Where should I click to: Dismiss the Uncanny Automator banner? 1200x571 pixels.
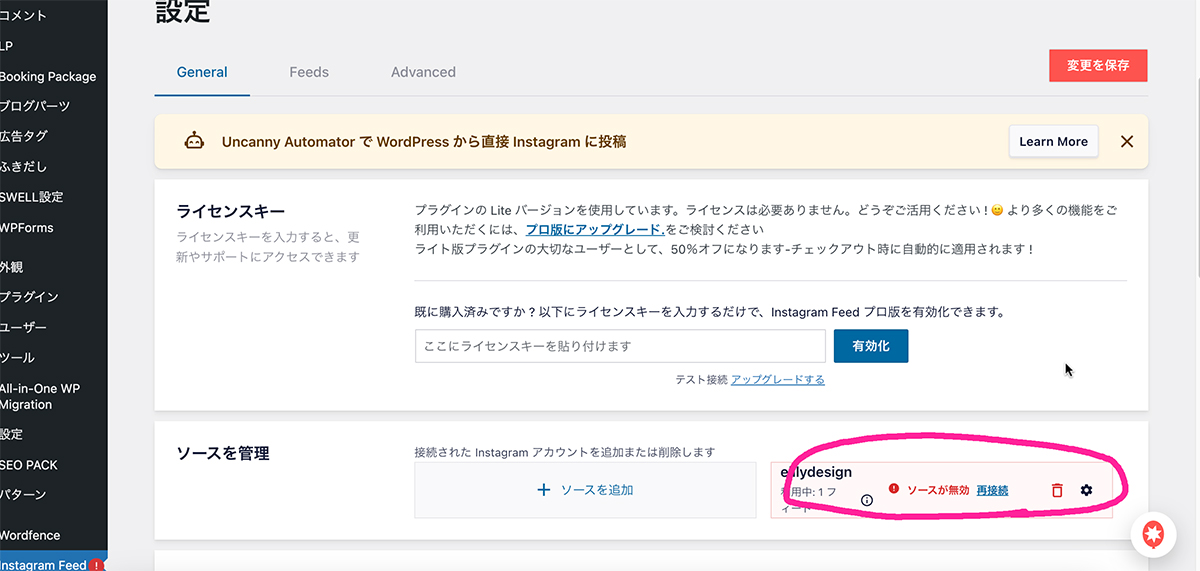click(1127, 142)
